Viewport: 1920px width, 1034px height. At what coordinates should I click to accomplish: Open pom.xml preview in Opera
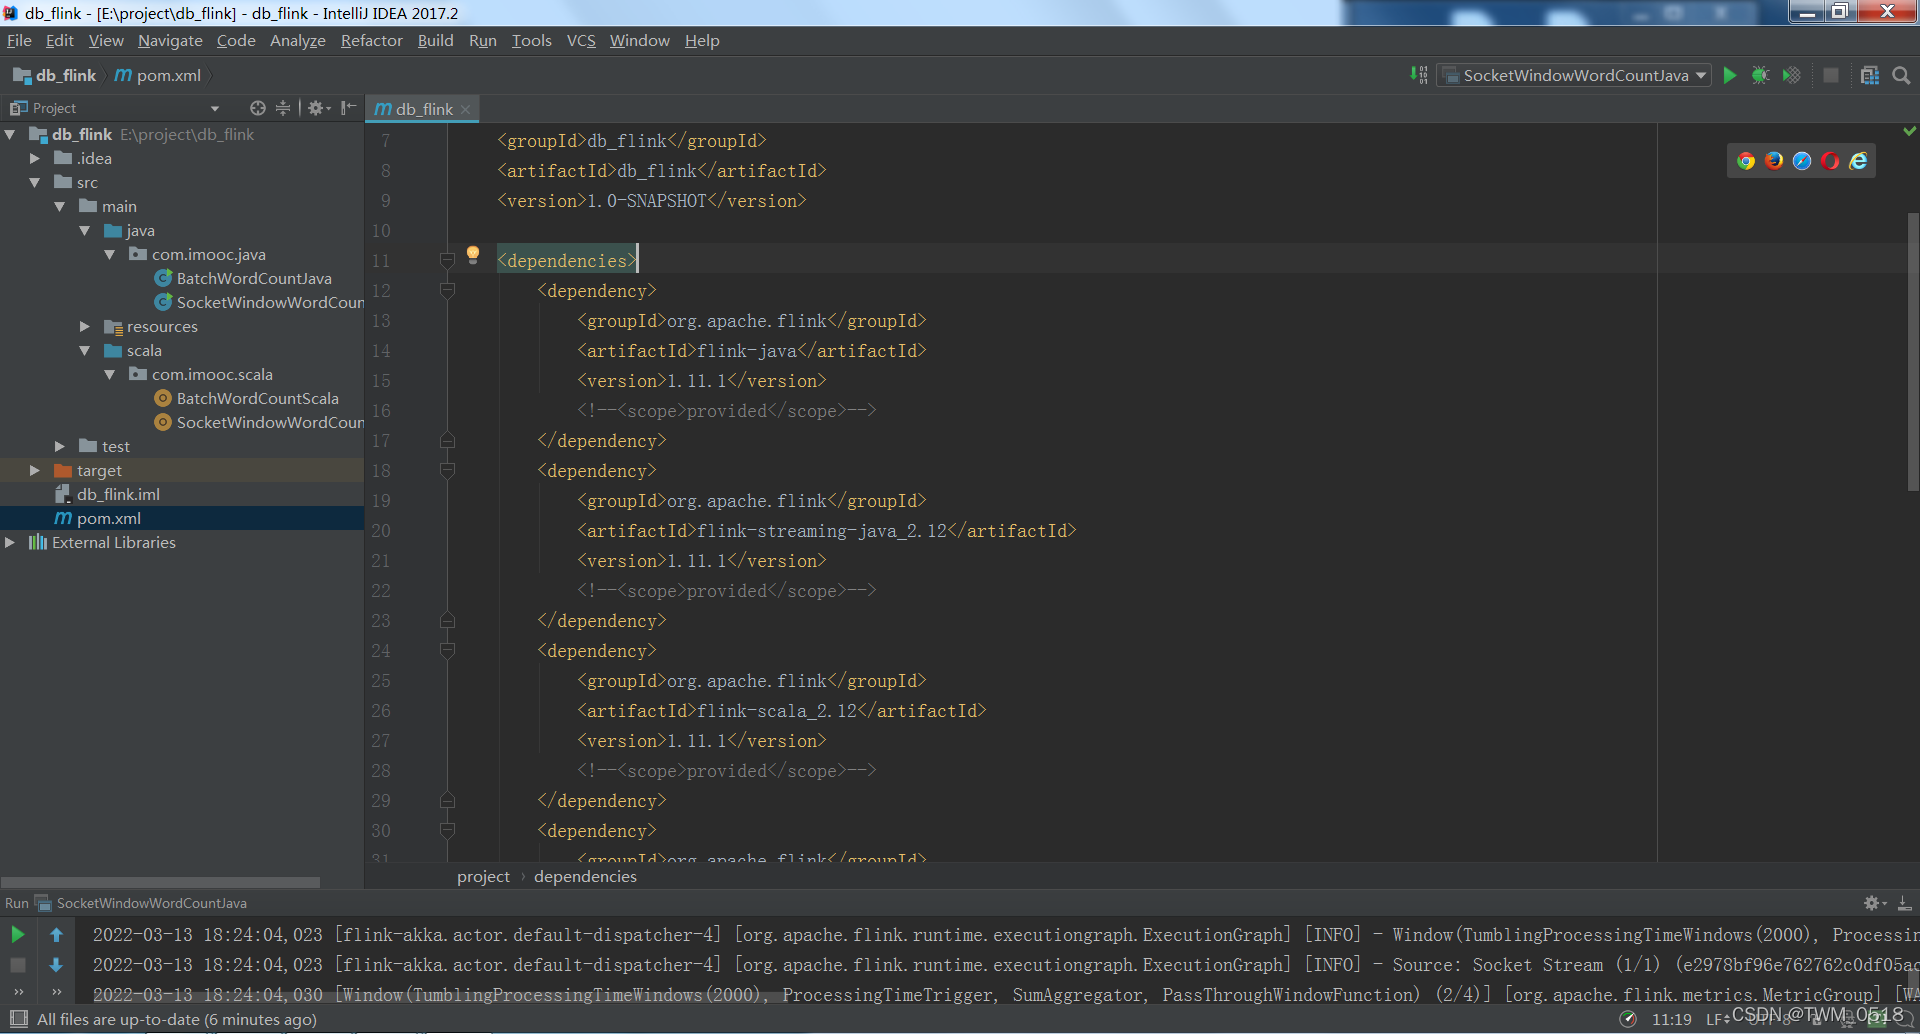pyautogui.click(x=1830, y=161)
